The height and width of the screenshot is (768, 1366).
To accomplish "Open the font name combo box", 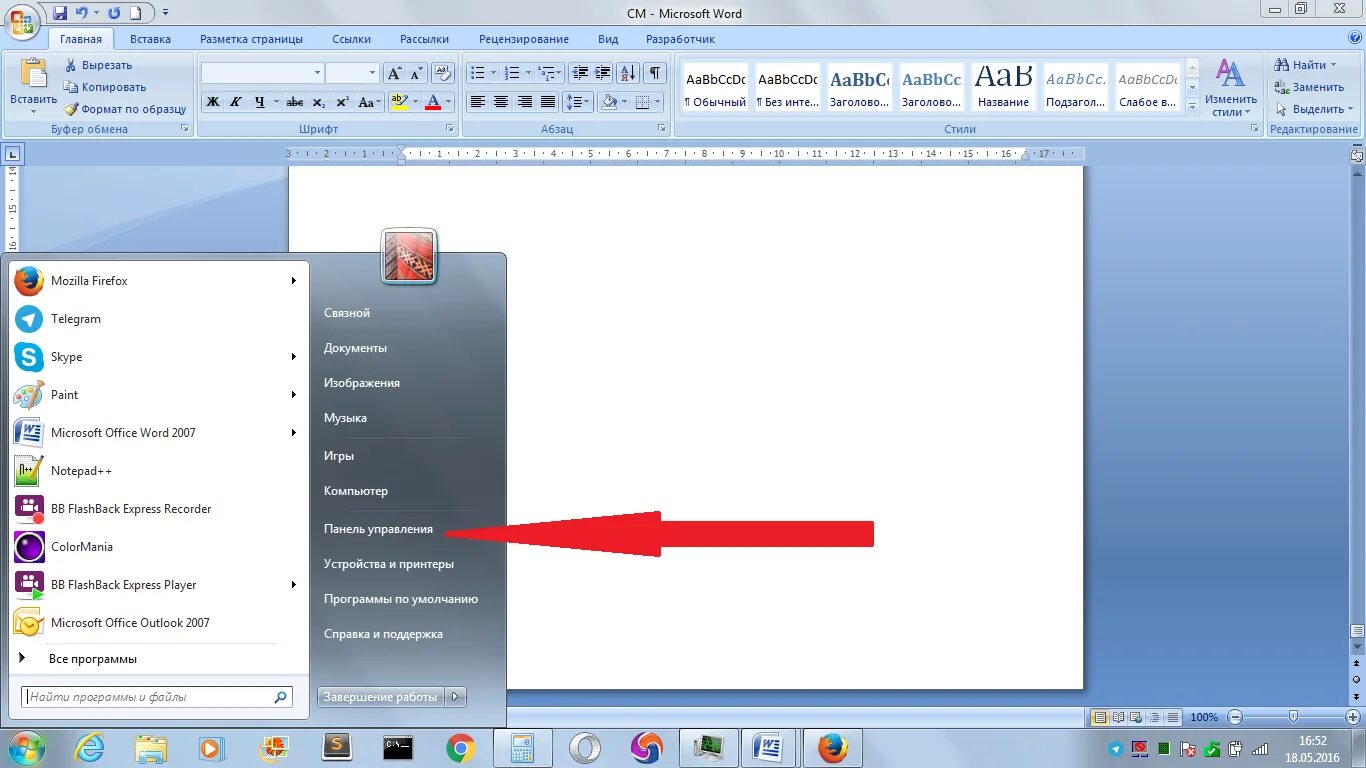I will [262, 73].
